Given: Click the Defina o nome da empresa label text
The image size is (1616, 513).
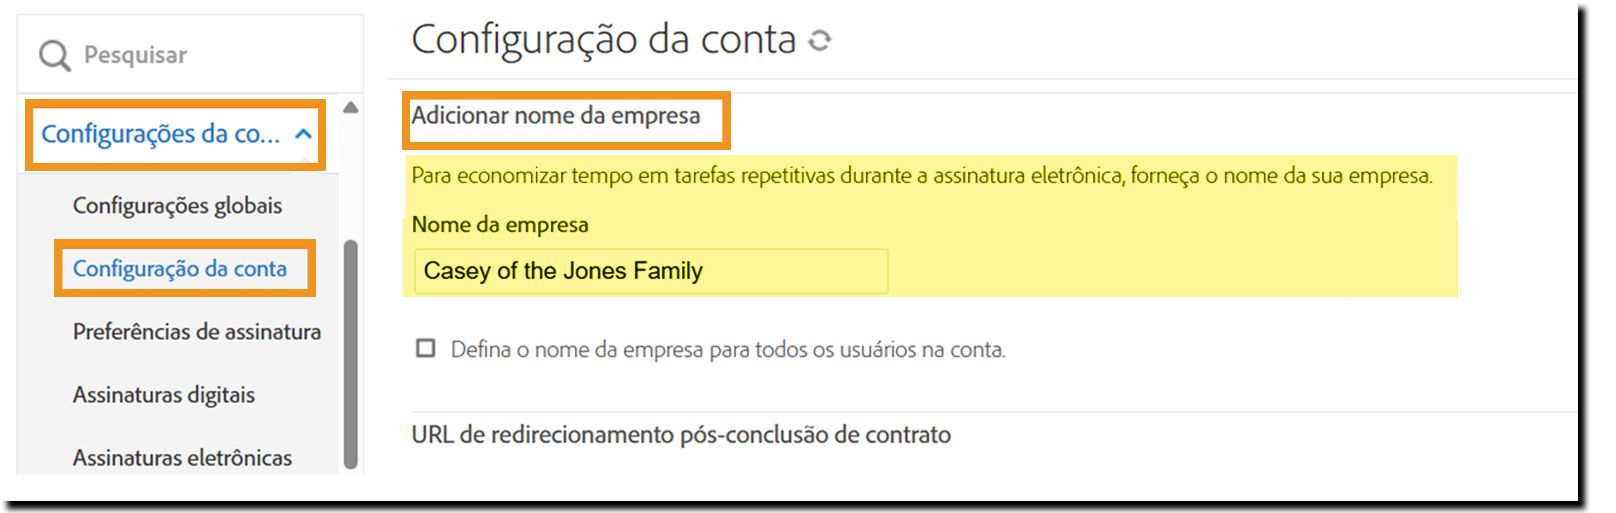Looking at the screenshot, I should pos(728,350).
